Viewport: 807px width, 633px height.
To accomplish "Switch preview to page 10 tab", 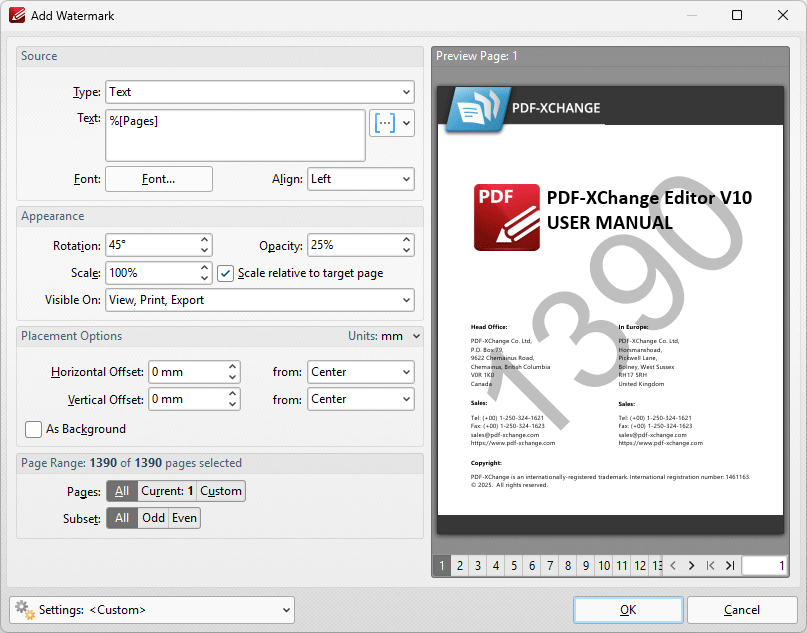I will 604,566.
